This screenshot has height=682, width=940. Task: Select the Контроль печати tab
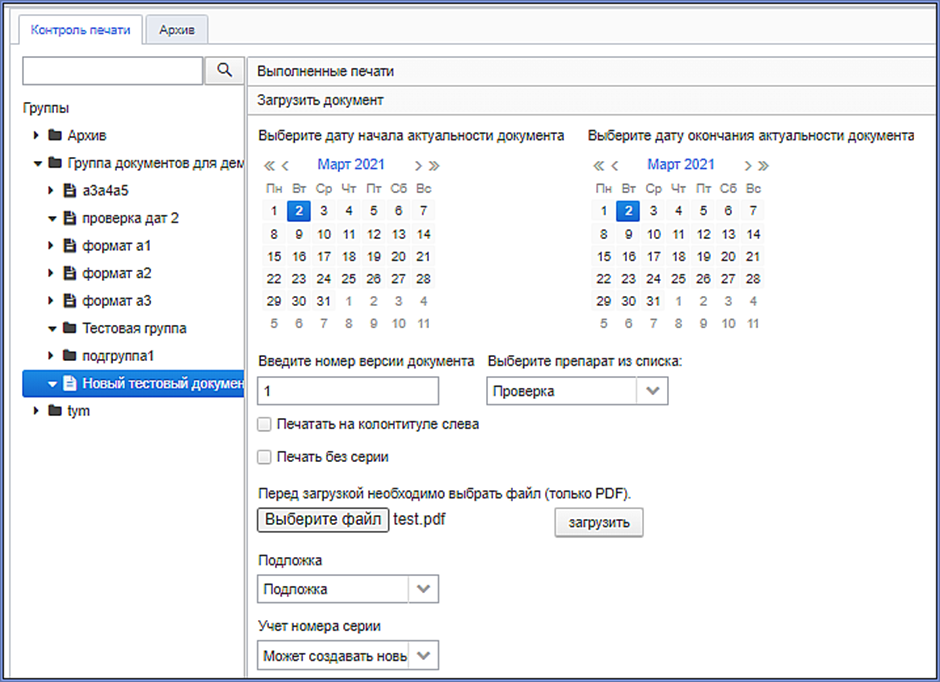click(80, 30)
